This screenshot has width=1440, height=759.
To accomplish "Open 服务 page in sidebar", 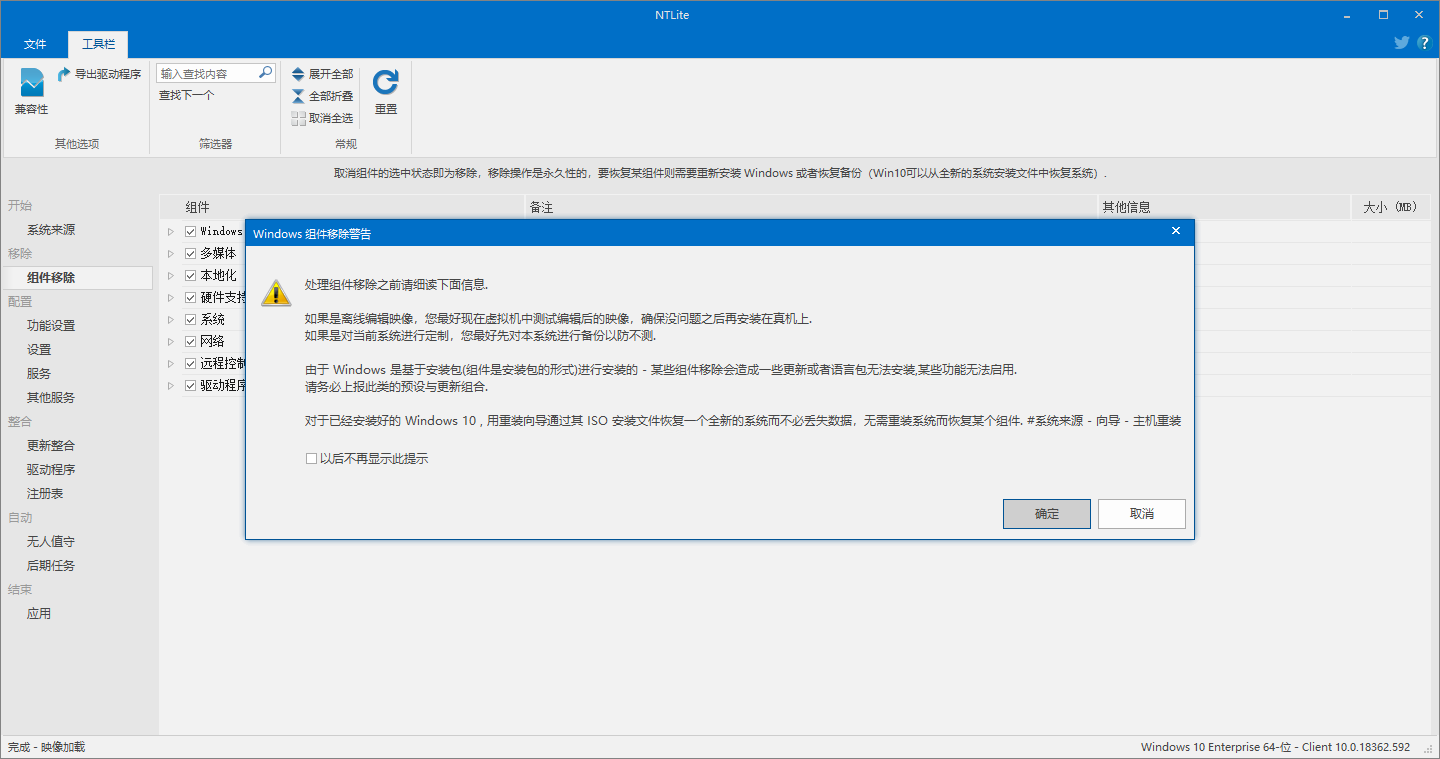I will coord(39,374).
